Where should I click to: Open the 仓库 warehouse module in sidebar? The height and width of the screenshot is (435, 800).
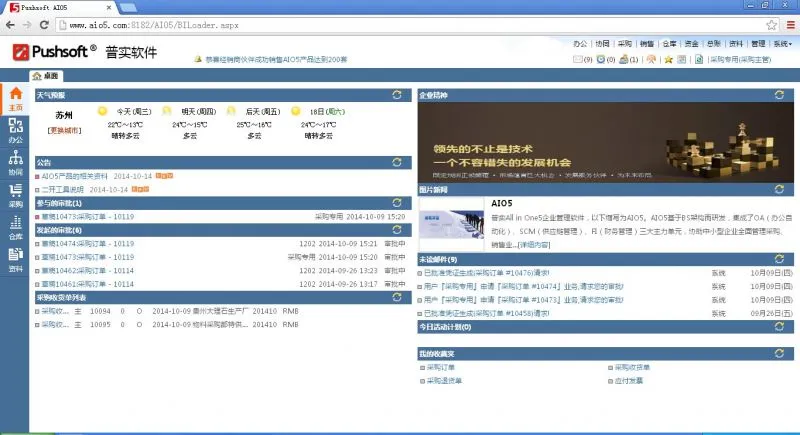(15, 227)
